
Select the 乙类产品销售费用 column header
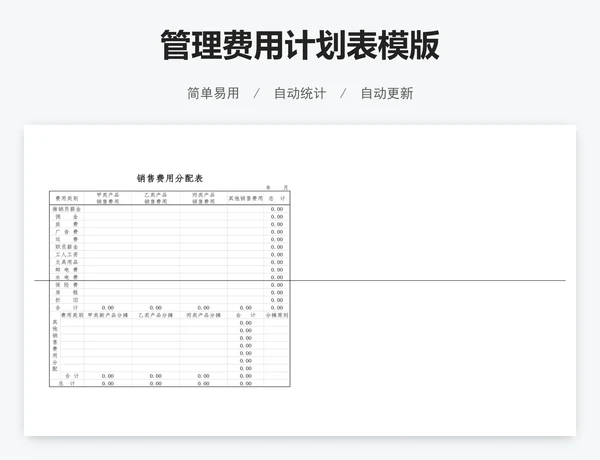155,198
